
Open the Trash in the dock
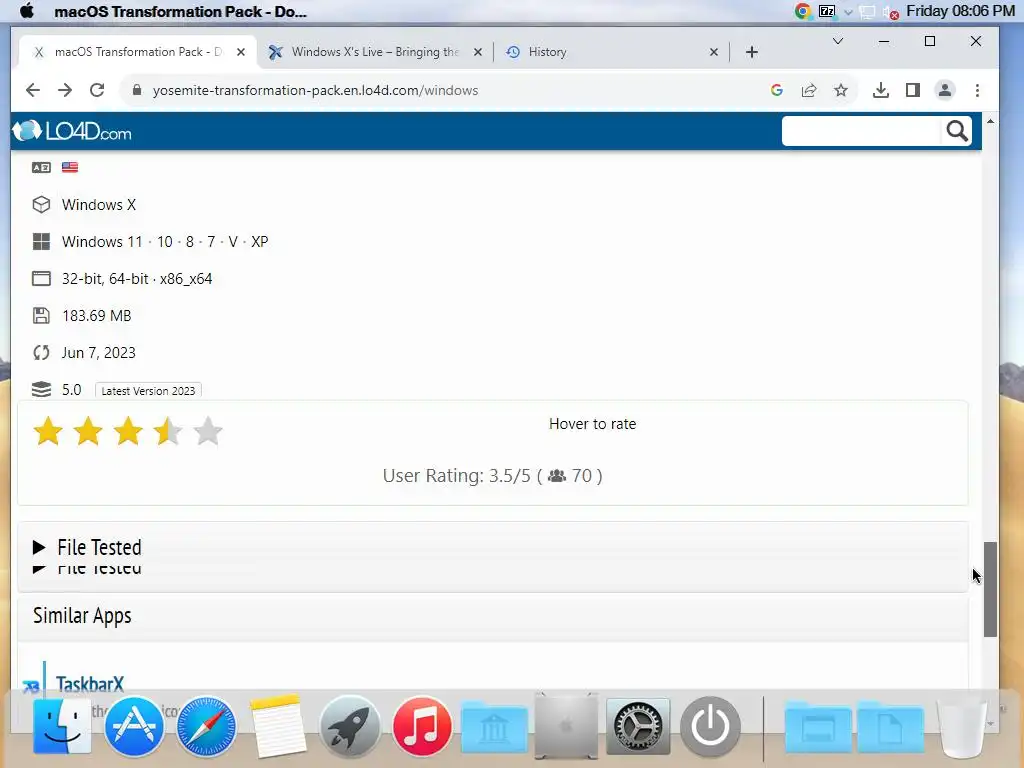coord(961,728)
